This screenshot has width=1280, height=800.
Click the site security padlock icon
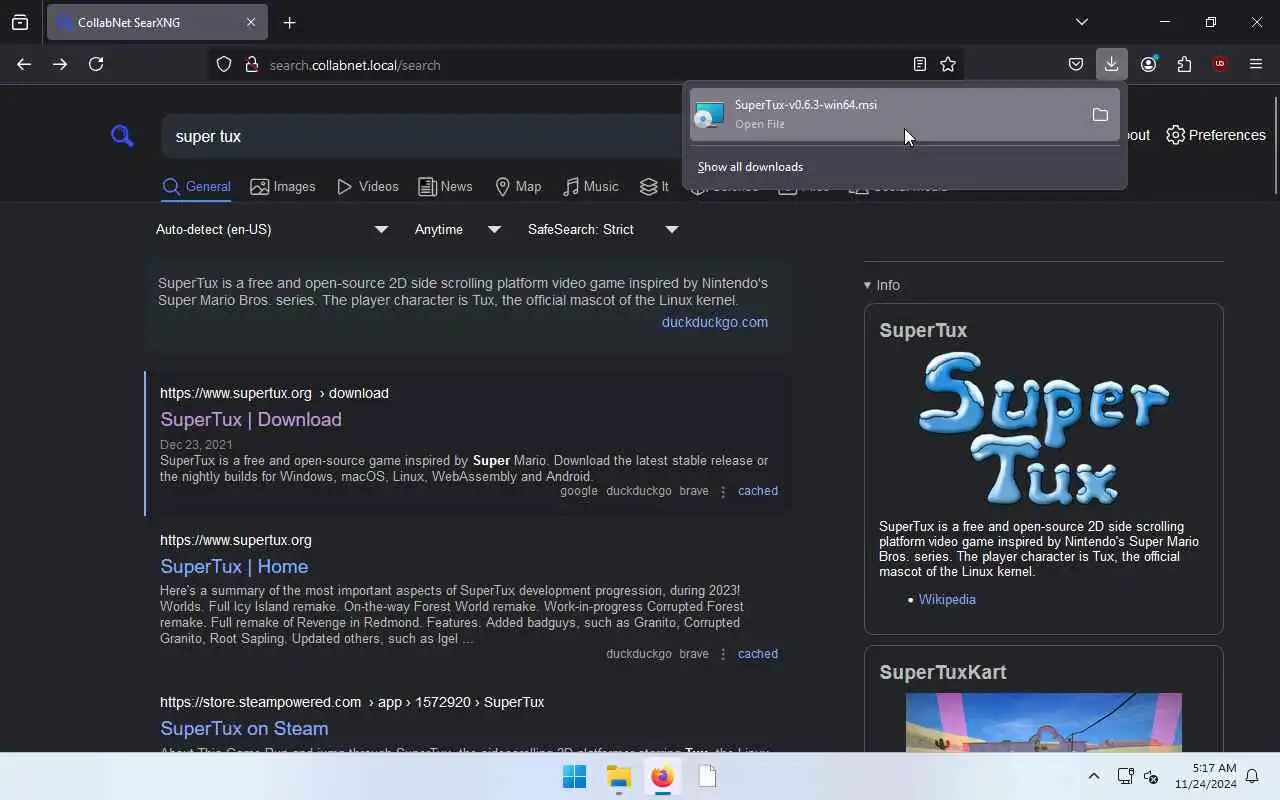click(251, 64)
